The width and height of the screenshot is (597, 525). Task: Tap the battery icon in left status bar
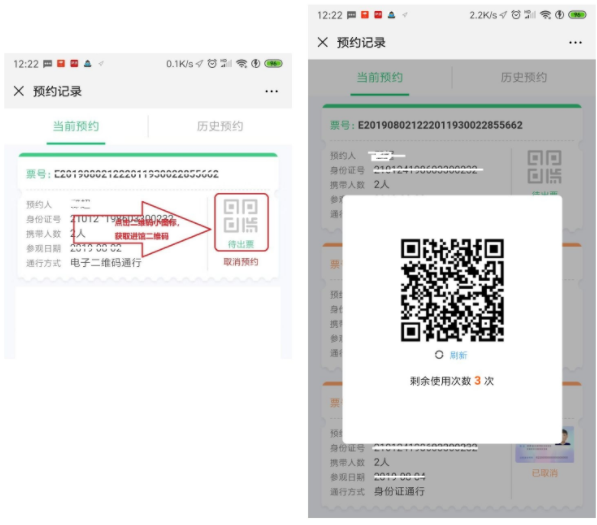[x=273, y=64]
